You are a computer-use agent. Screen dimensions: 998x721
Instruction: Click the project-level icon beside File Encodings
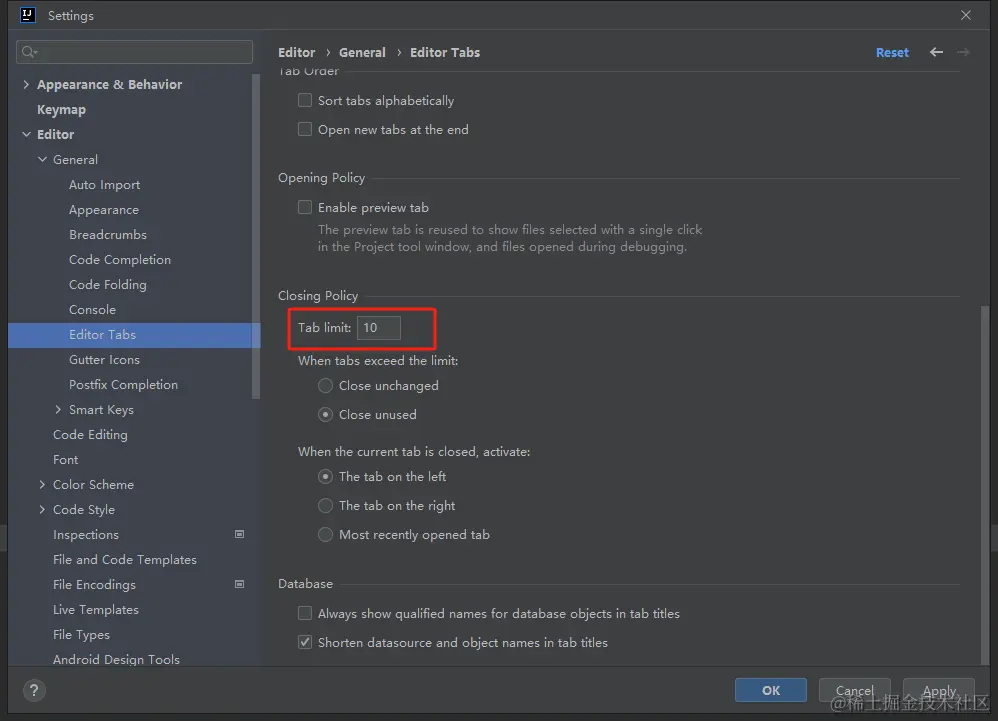pyautogui.click(x=239, y=584)
